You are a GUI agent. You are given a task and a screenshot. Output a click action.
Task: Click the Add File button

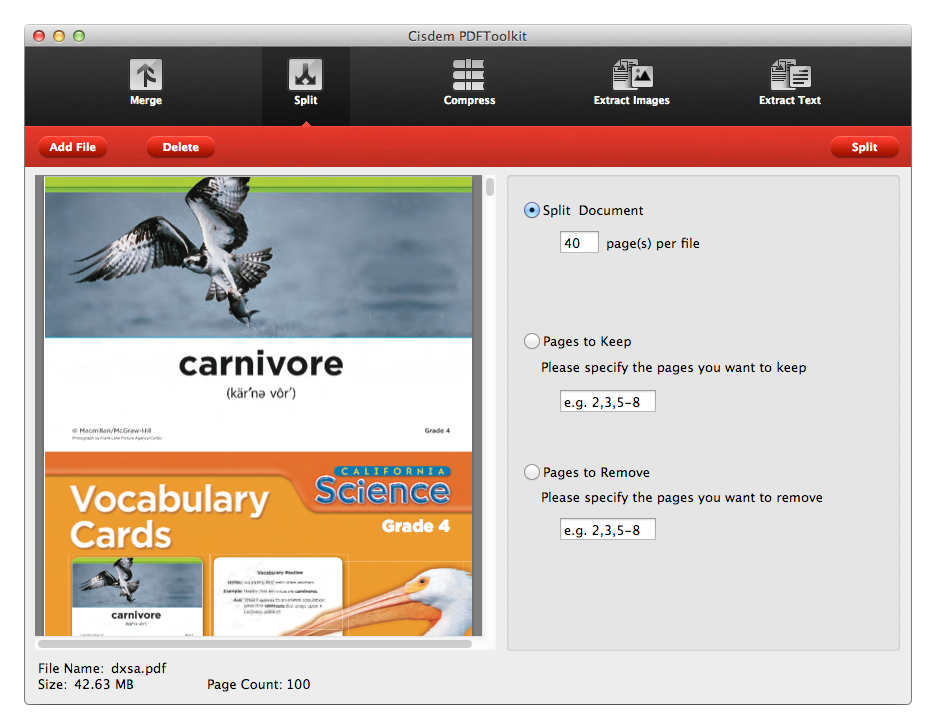73,147
